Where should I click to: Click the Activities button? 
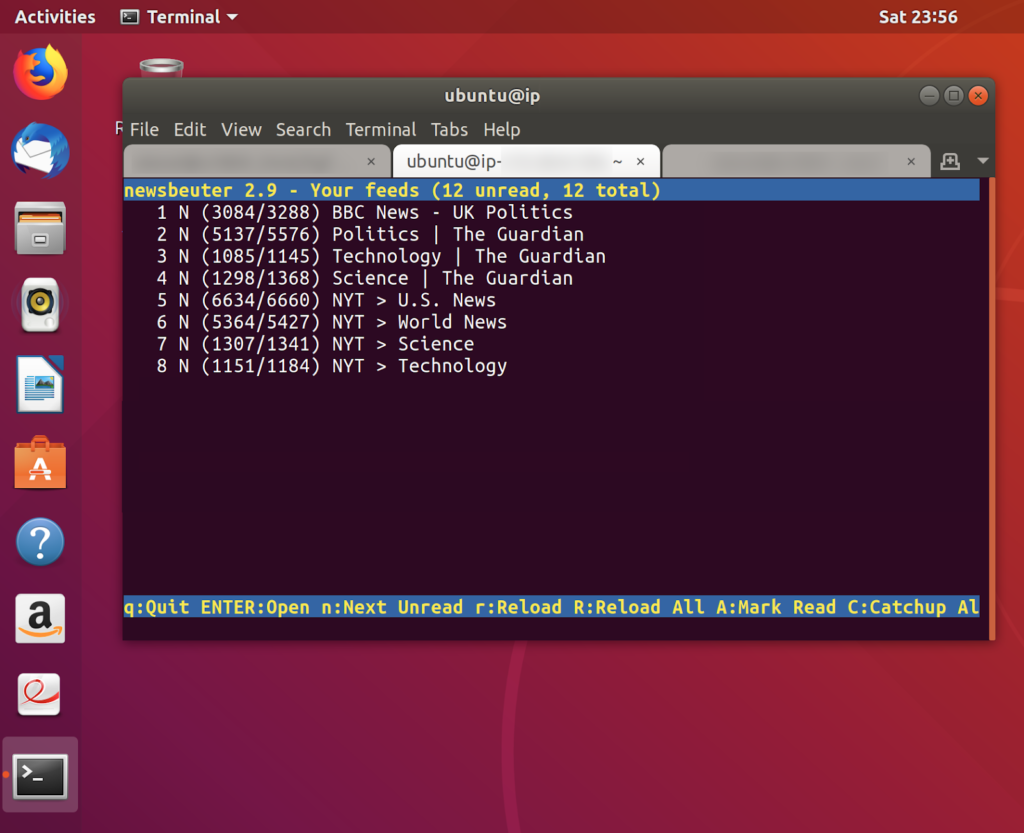55,17
